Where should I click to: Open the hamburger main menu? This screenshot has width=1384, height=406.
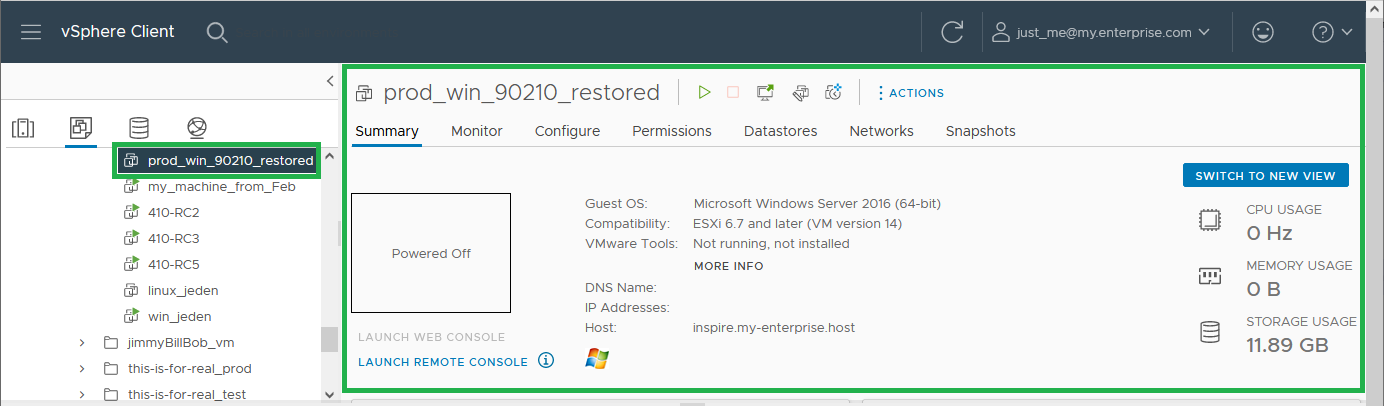pyautogui.click(x=31, y=32)
